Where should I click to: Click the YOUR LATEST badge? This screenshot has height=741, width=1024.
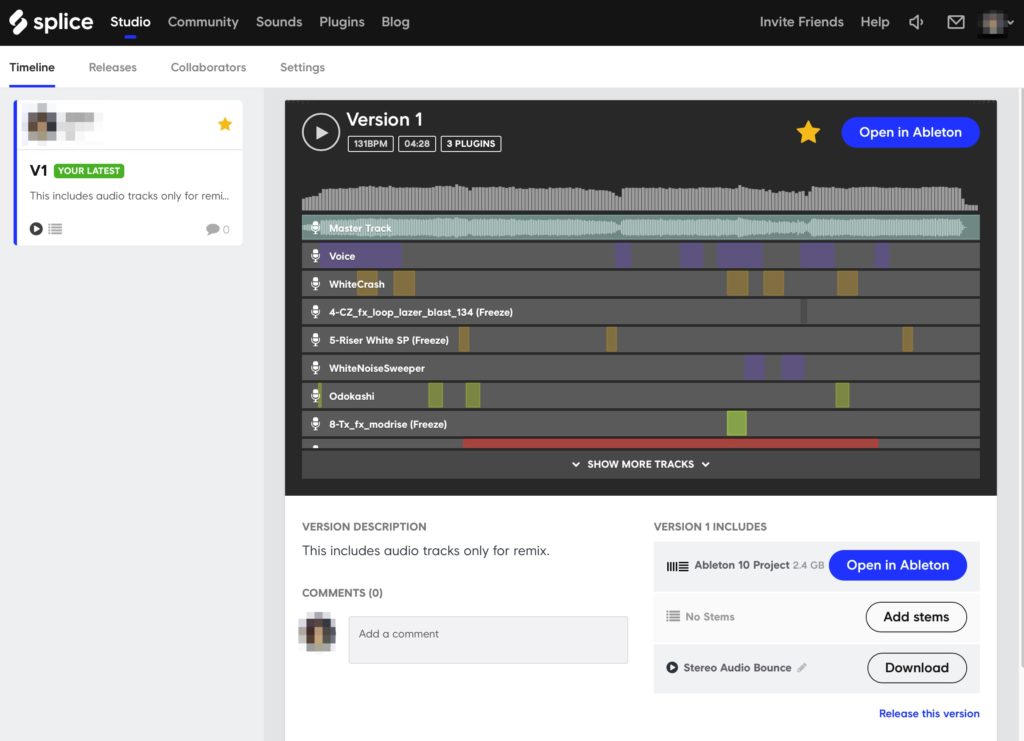(89, 171)
